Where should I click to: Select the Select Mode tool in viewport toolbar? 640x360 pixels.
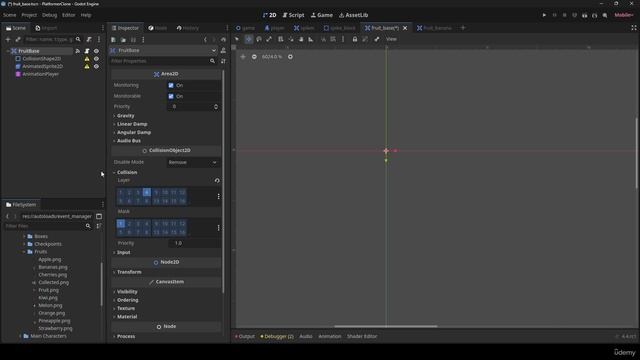(237, 39)
